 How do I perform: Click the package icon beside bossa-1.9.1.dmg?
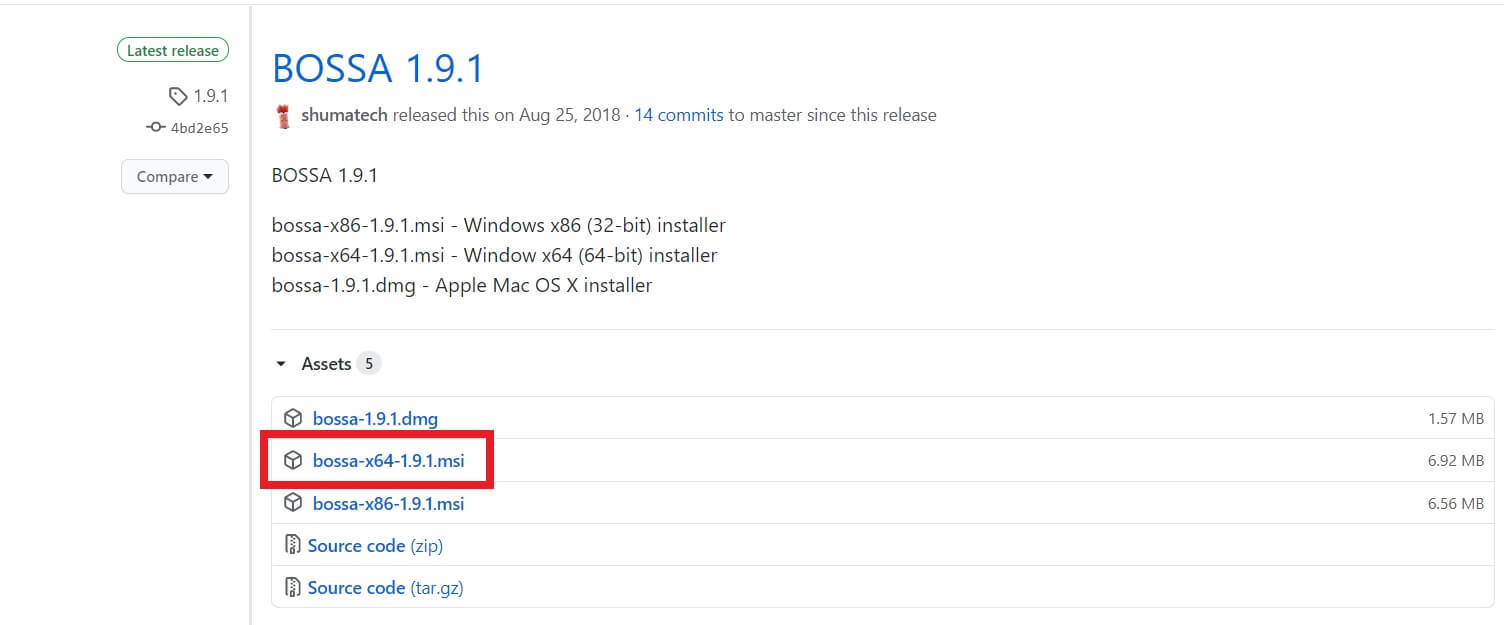(x=293, y=418)
